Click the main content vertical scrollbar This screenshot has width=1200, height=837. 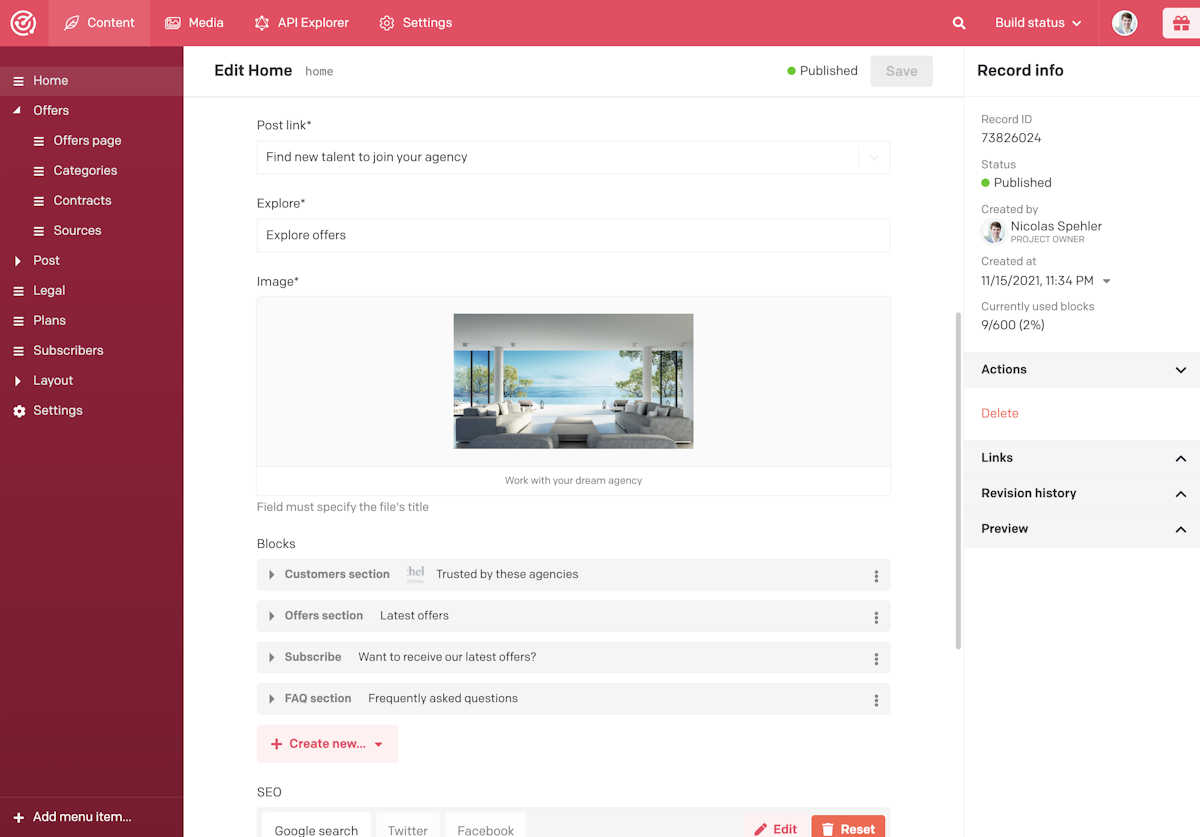(958, 481)
